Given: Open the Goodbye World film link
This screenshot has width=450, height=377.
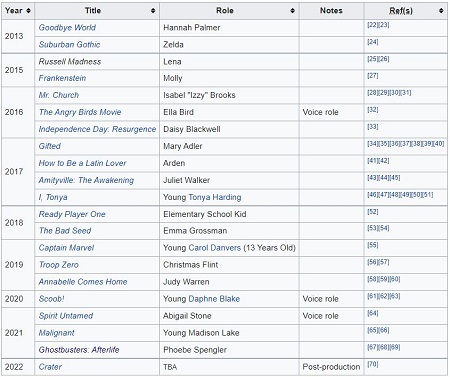Looking at the screenshot, I should tap(67, 28).
